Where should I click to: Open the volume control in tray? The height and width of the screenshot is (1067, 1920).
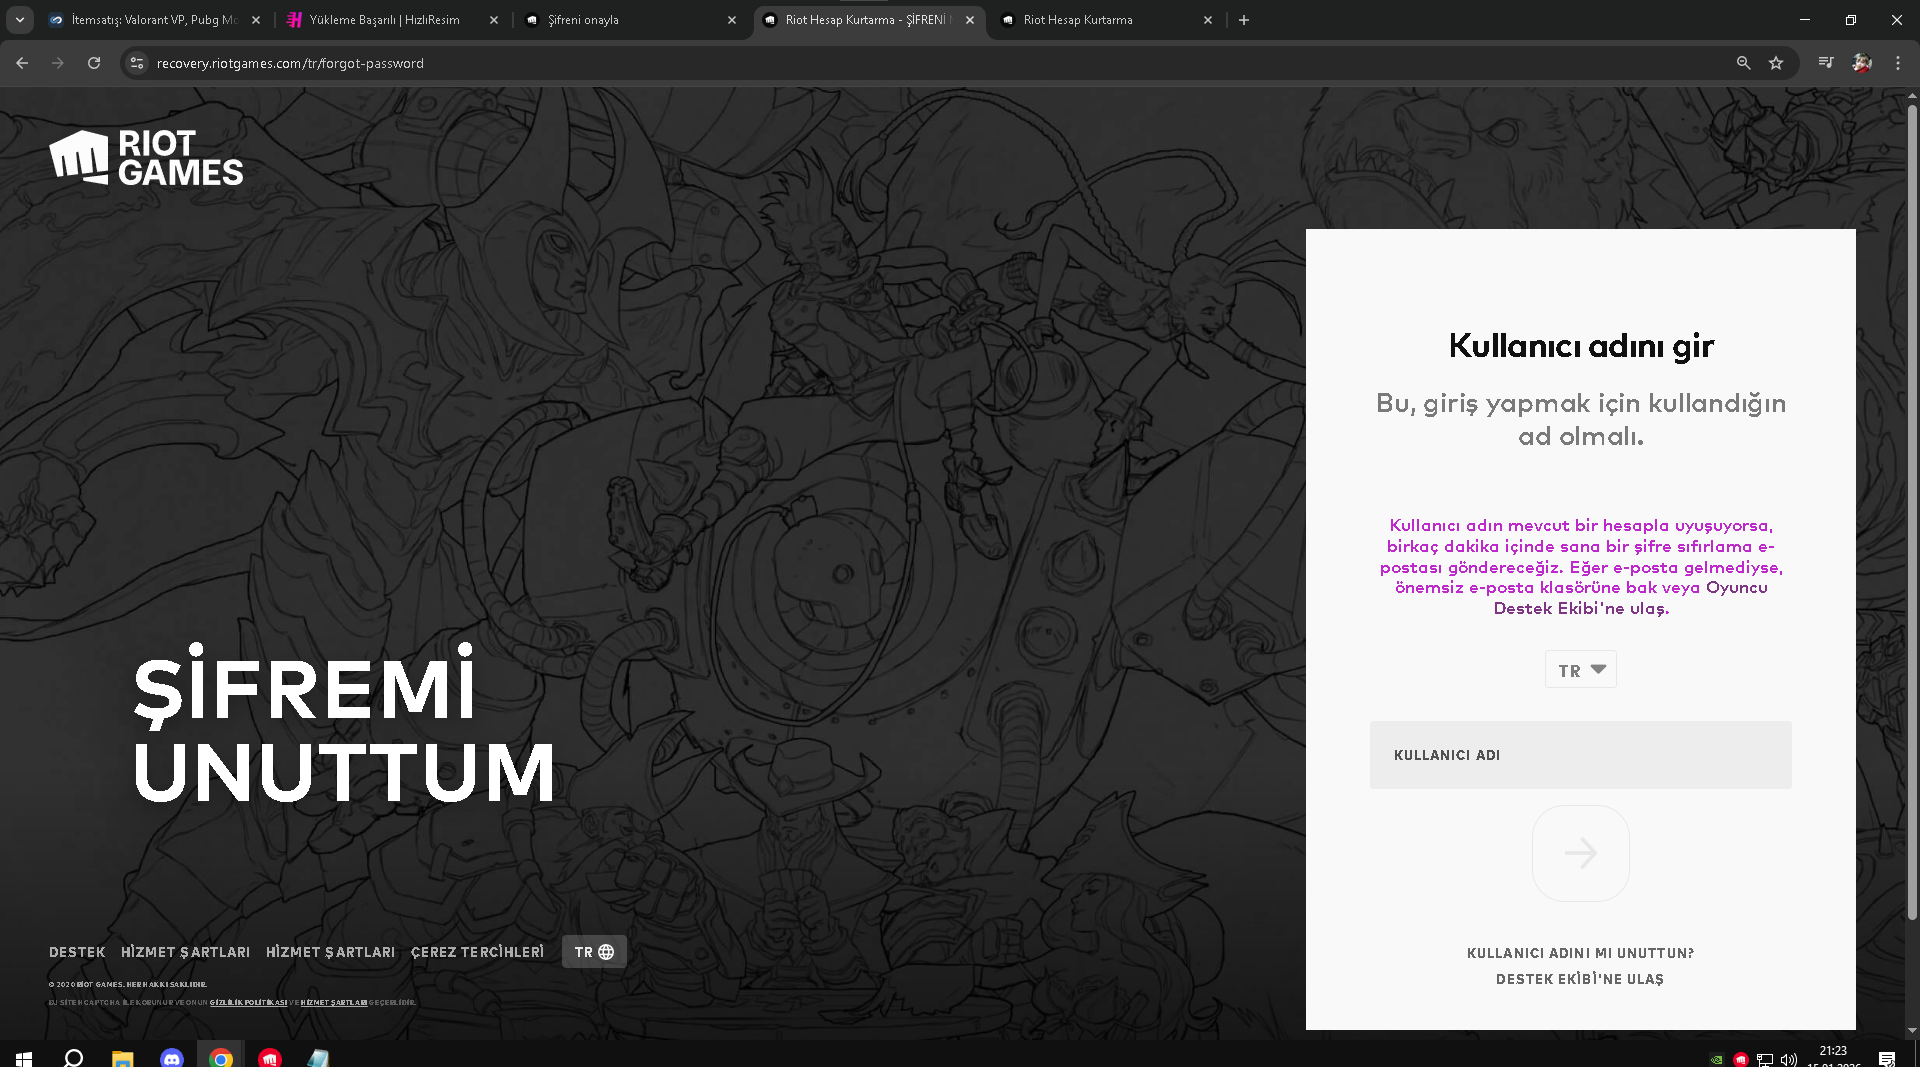click(x=1789, y=1059)
